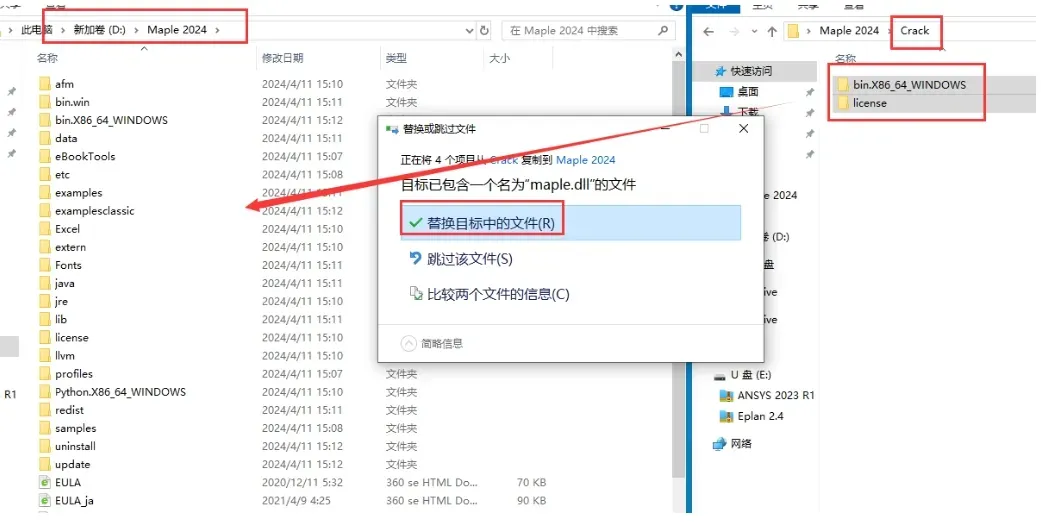
Task: Refresh the Maple 2024 folder view
Action: (x=485, y=31)
